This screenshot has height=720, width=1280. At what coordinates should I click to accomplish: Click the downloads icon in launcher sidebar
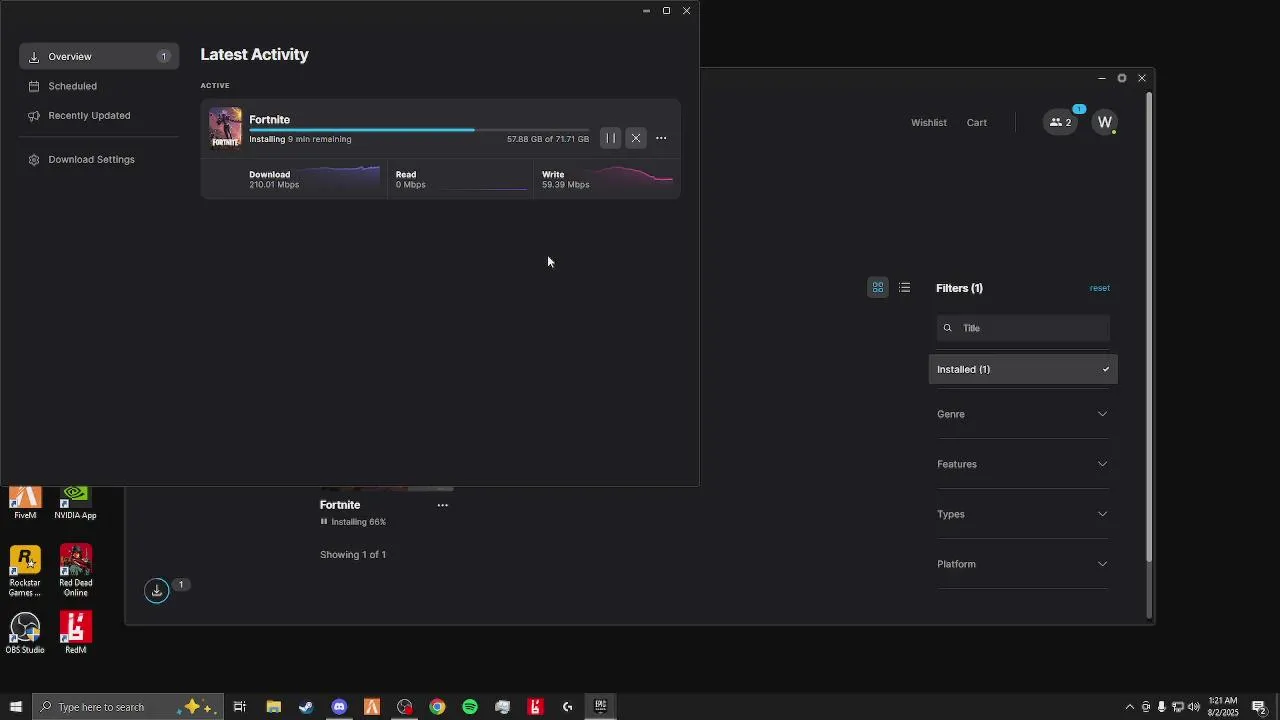(157, 591)
